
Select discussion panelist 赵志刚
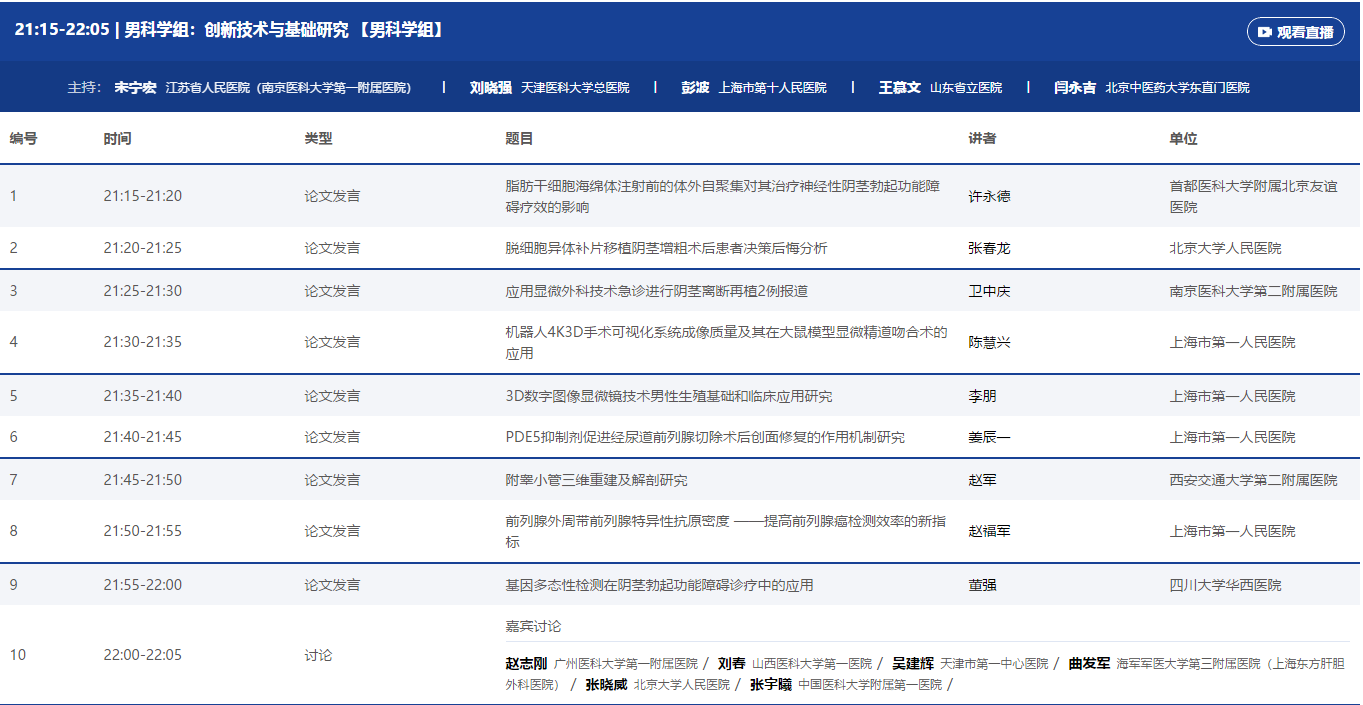[x=526, y=663]
